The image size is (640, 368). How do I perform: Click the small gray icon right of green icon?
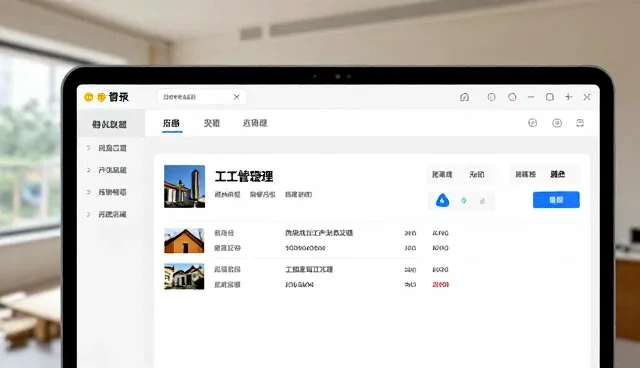tap(482, 201)
